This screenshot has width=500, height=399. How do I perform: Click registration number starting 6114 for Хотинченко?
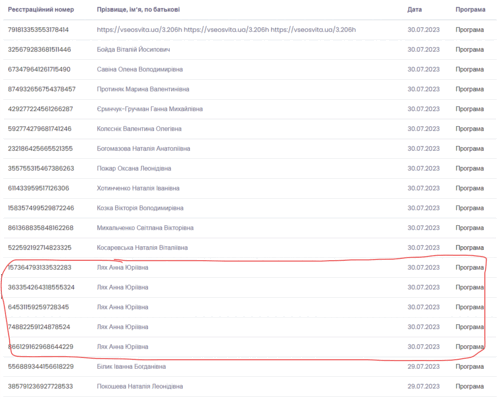pos(38,188)
